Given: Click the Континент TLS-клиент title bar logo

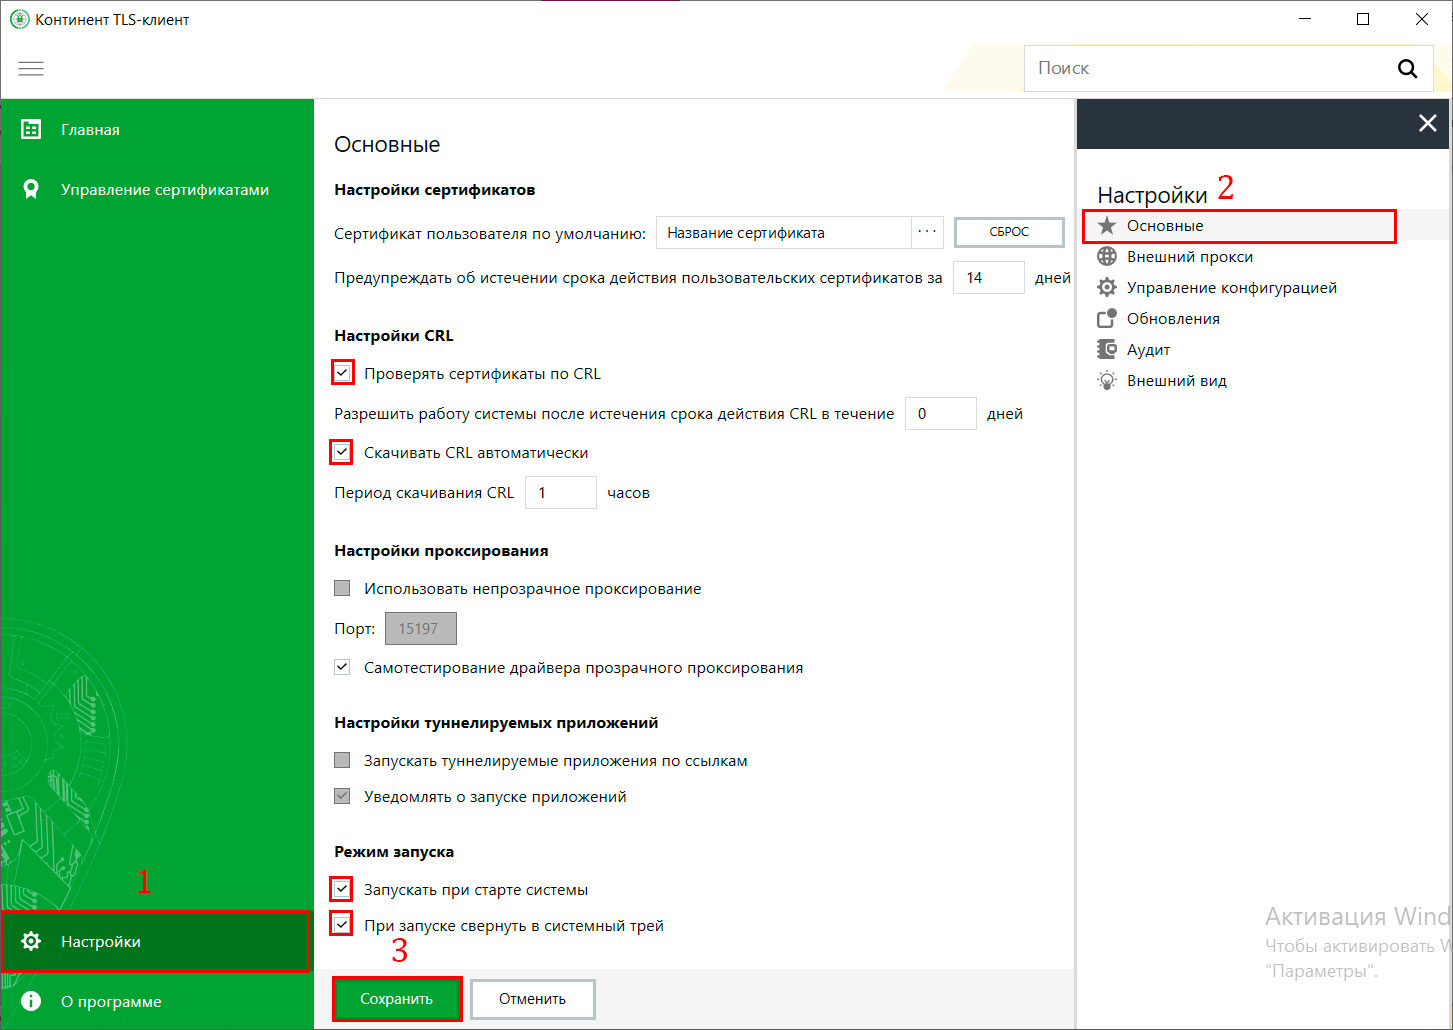Looking at the screenshot, I should (x=19, y=19).
